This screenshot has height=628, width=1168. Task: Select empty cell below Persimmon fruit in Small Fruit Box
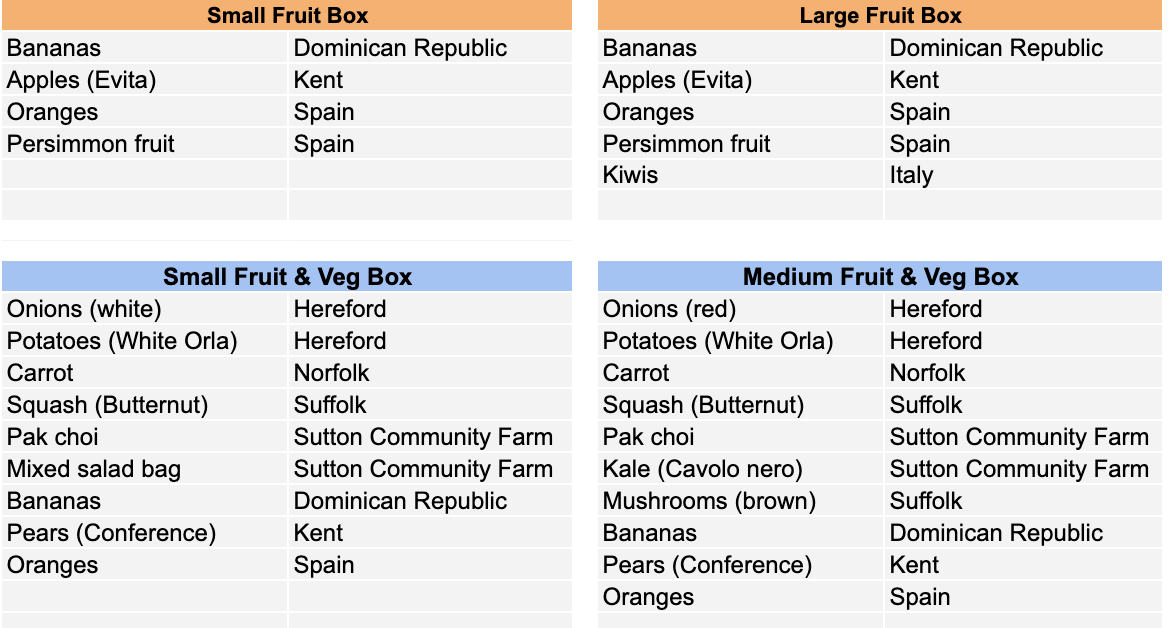click(145, 175)
